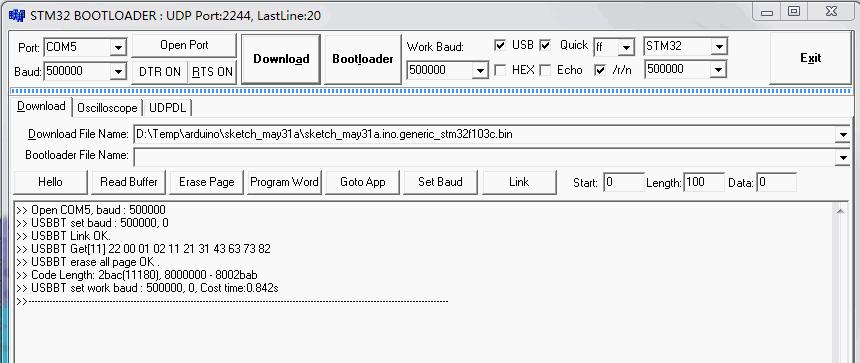Toggle the Quick checkbox

point(545,45)
